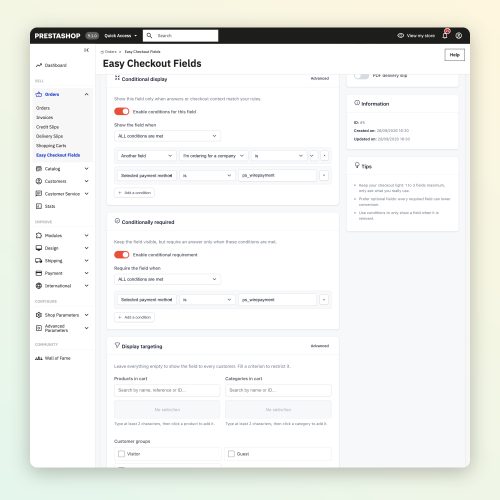Click the Catalog icon in sidebar
The height and width of the screenshot is (500, 500).
(x=39, y=169)
